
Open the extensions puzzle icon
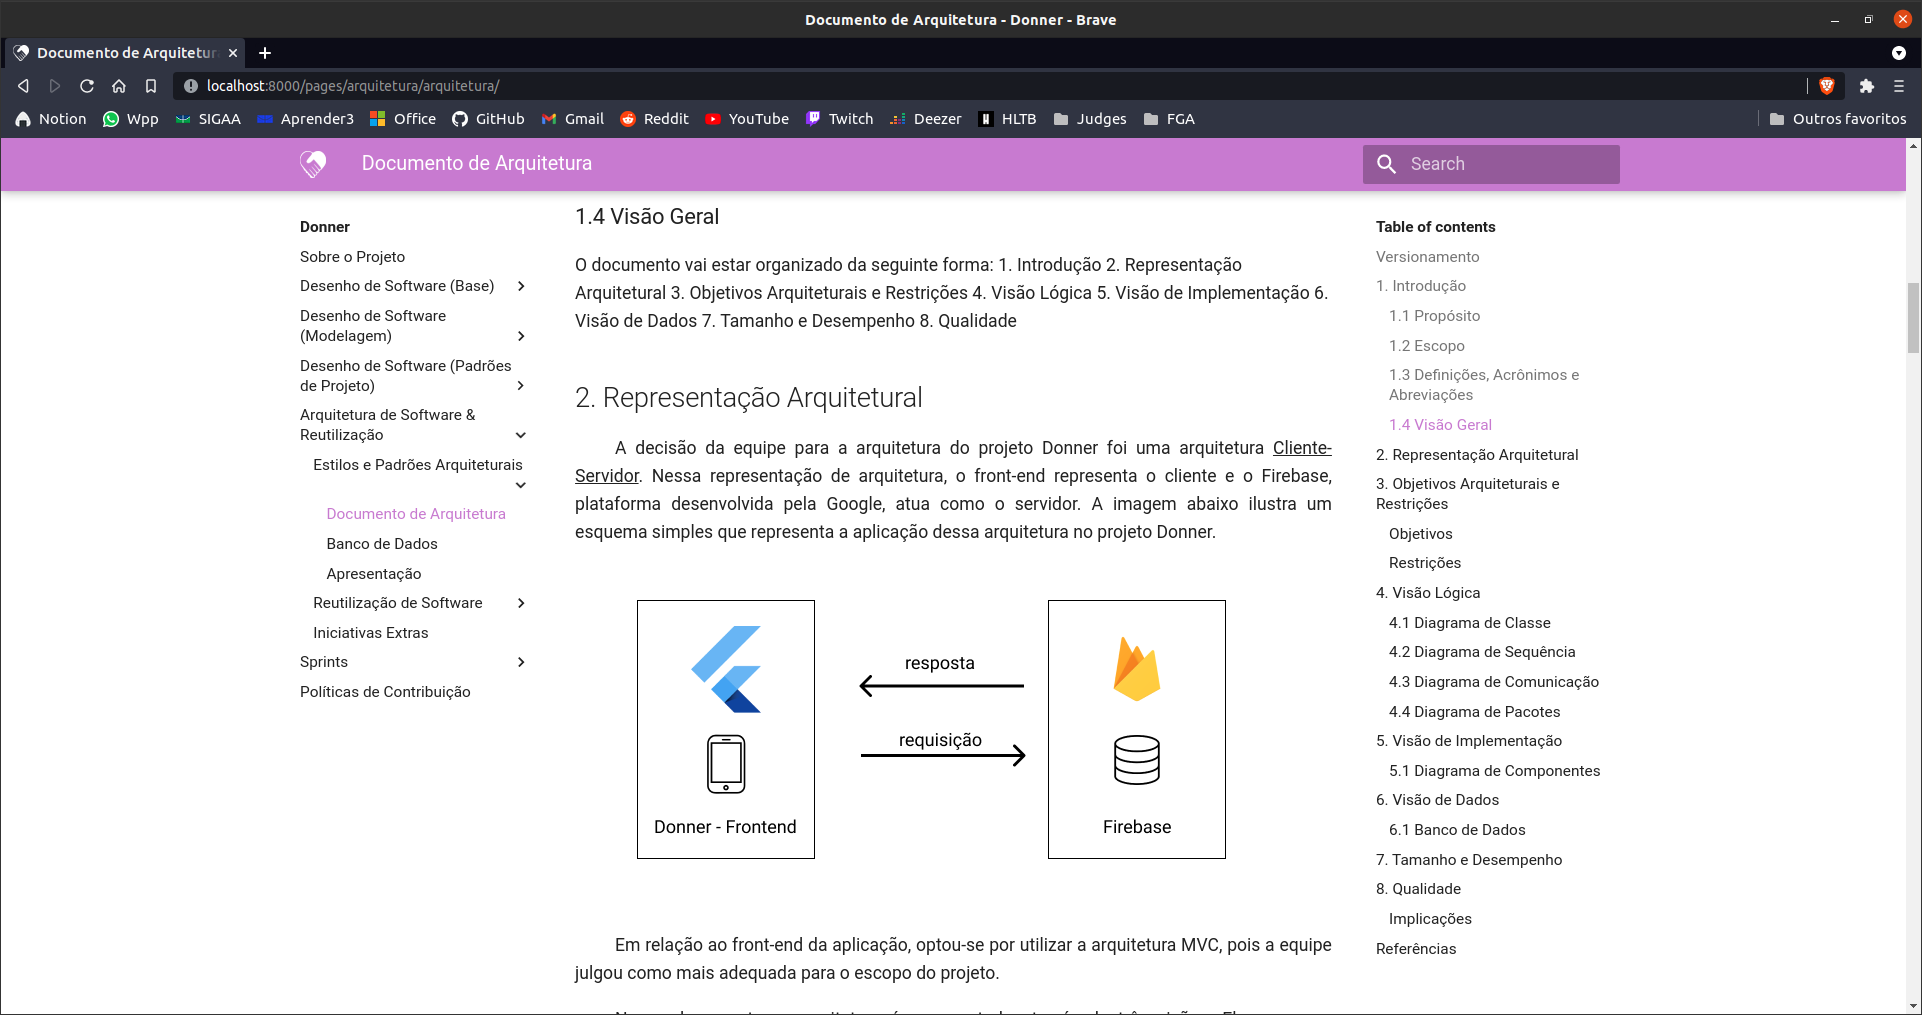[1866, 86]
